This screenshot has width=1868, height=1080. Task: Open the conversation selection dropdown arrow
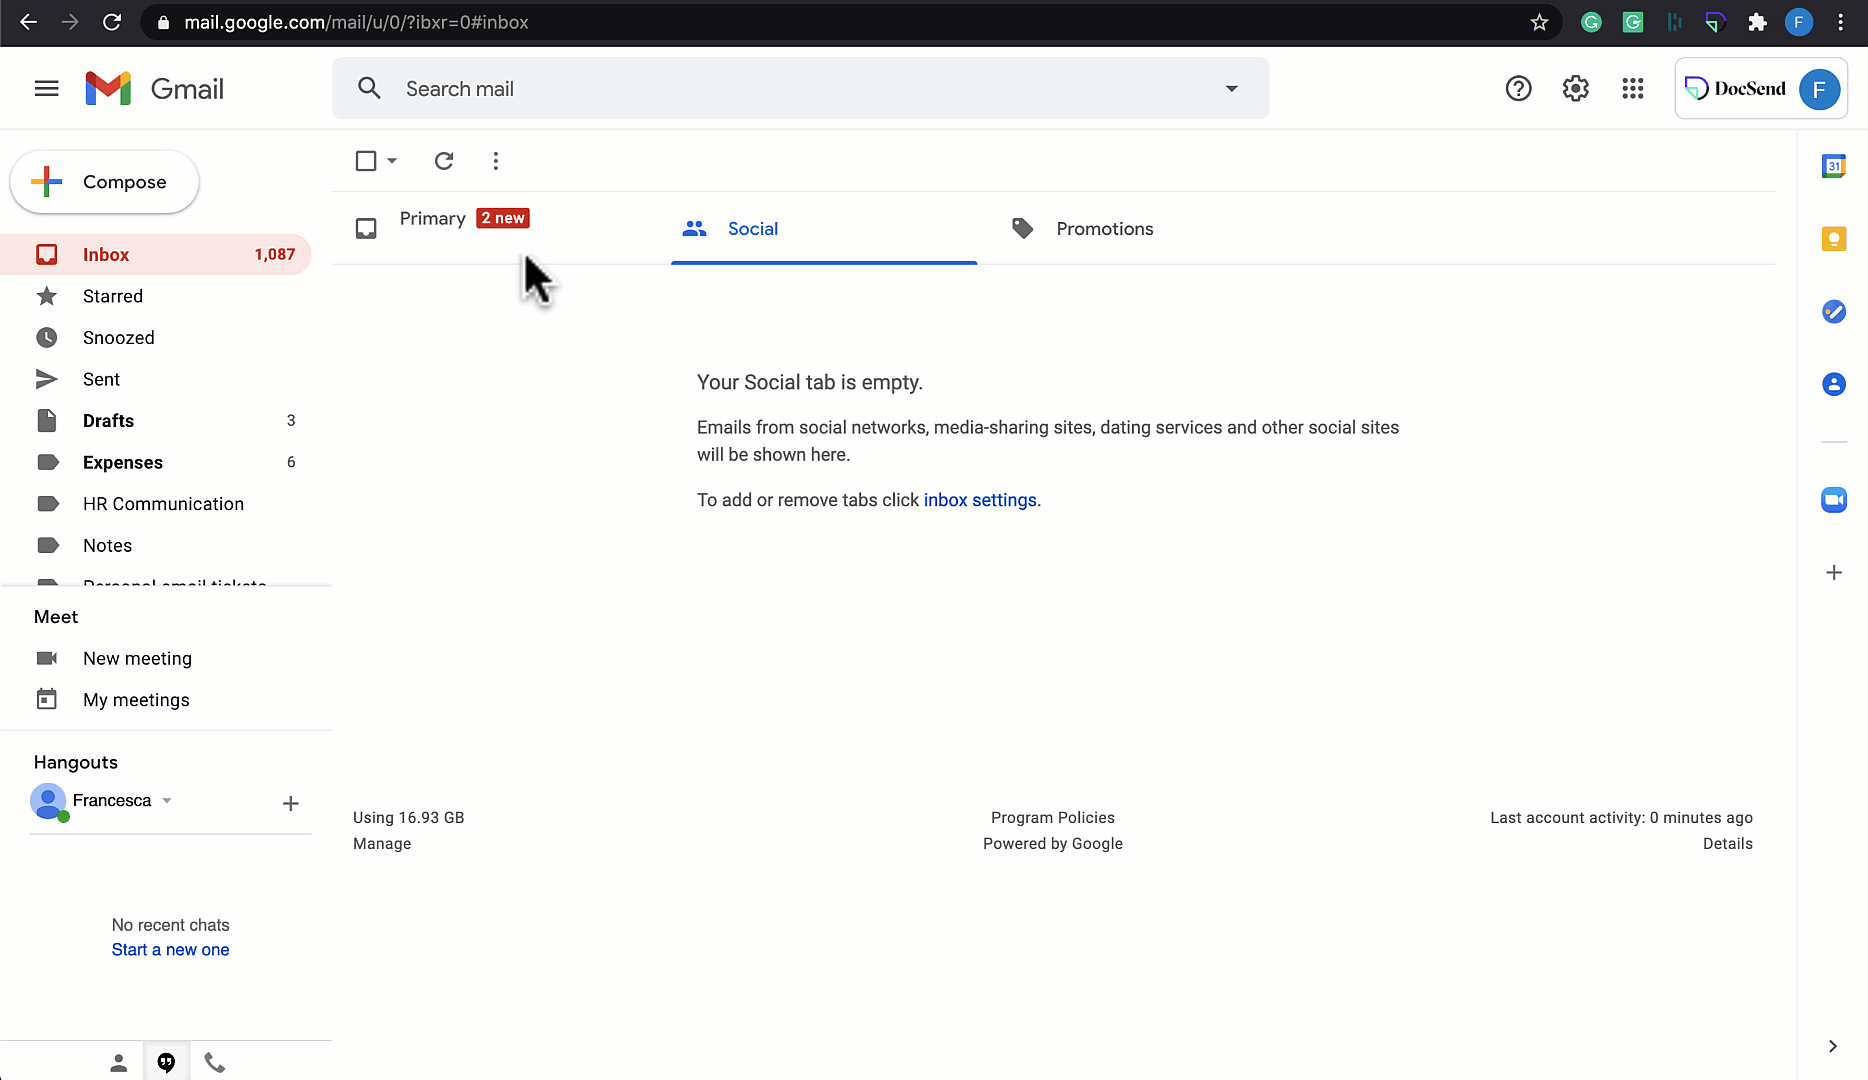point(390,161)
